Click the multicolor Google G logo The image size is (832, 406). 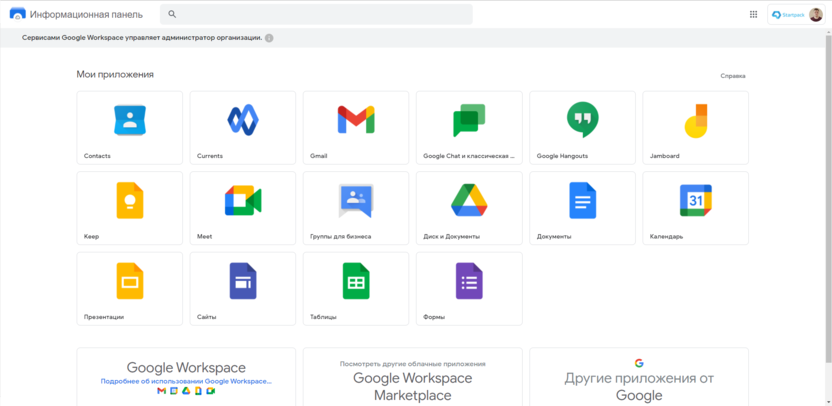point(639,363)
